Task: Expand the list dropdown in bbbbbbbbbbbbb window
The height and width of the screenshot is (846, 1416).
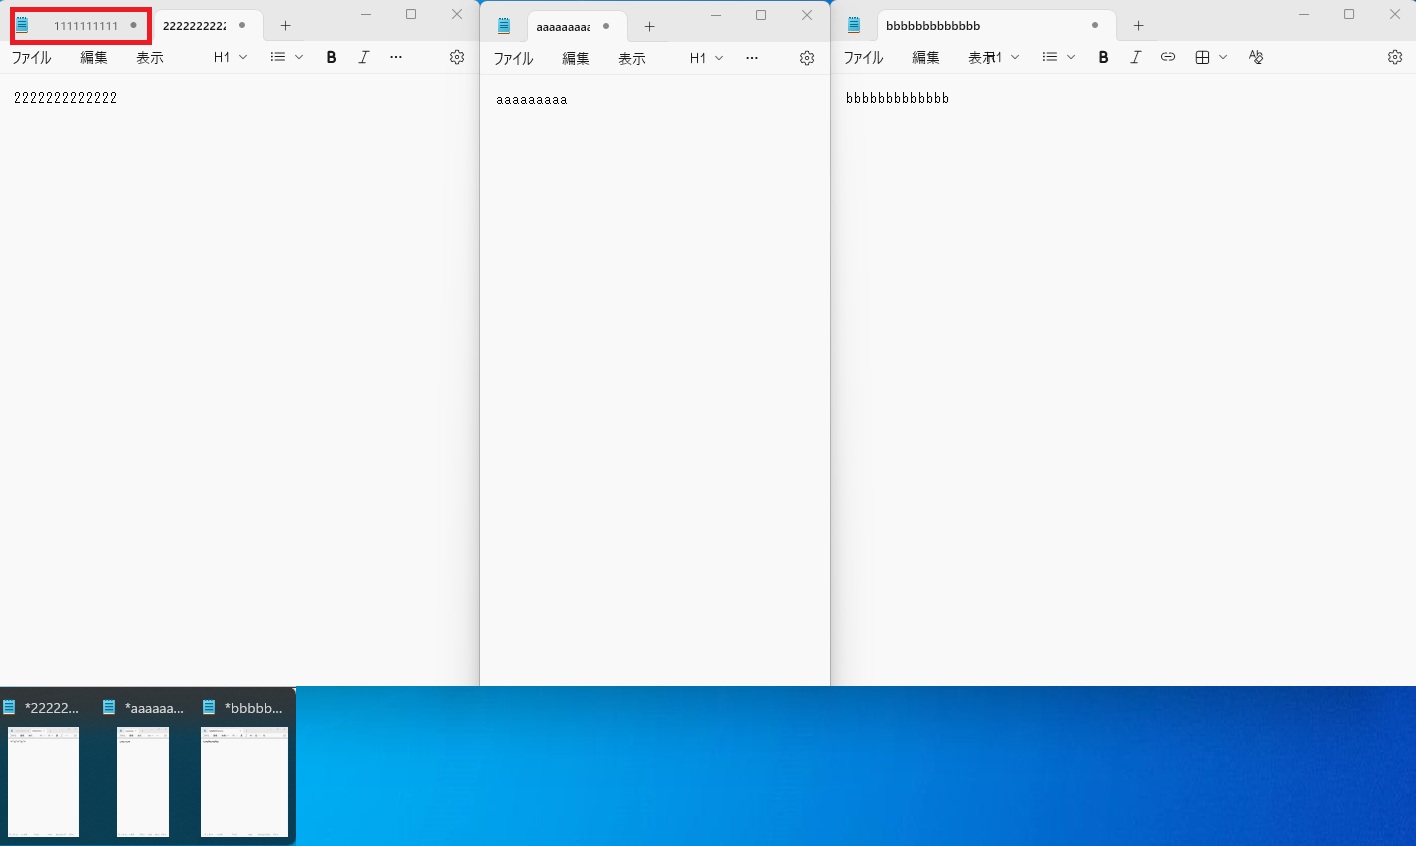Action: click(x=1058, y=58)
